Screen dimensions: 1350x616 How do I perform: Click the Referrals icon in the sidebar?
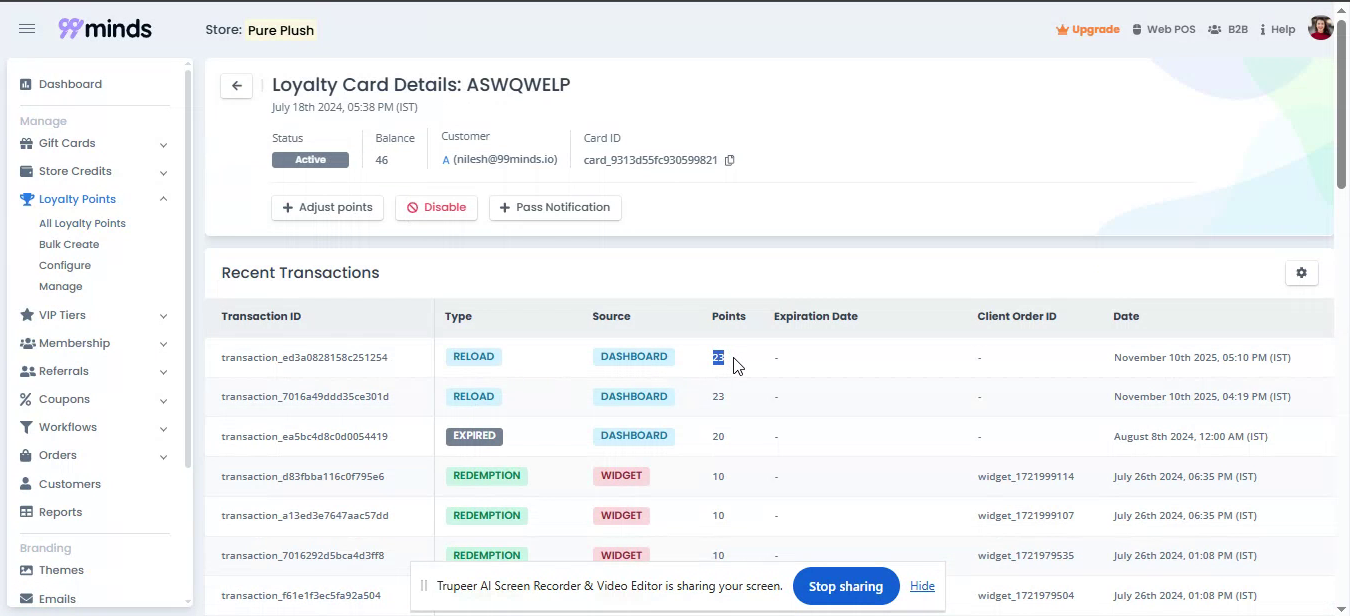(27, 371)
